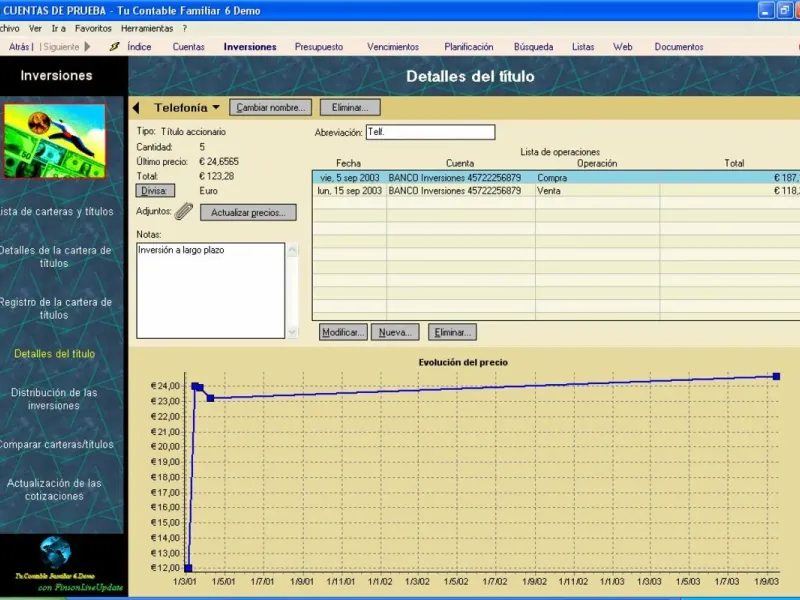Open the Archivo menu
The height and width of the screenshot is (600, 800).
[x=9, y=29]
